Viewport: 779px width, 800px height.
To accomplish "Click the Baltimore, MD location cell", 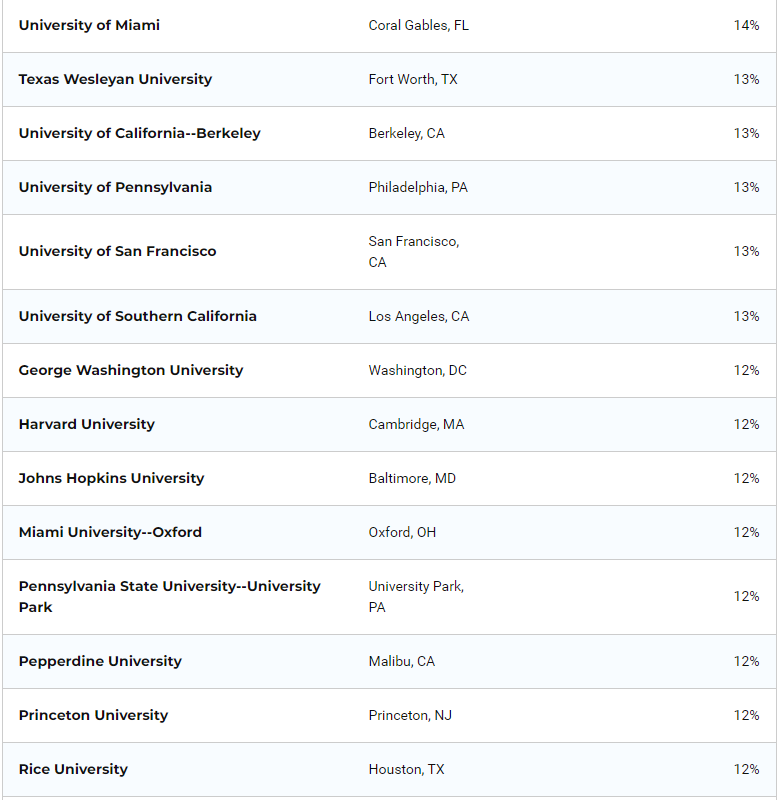I will click(x=411, y=478).
